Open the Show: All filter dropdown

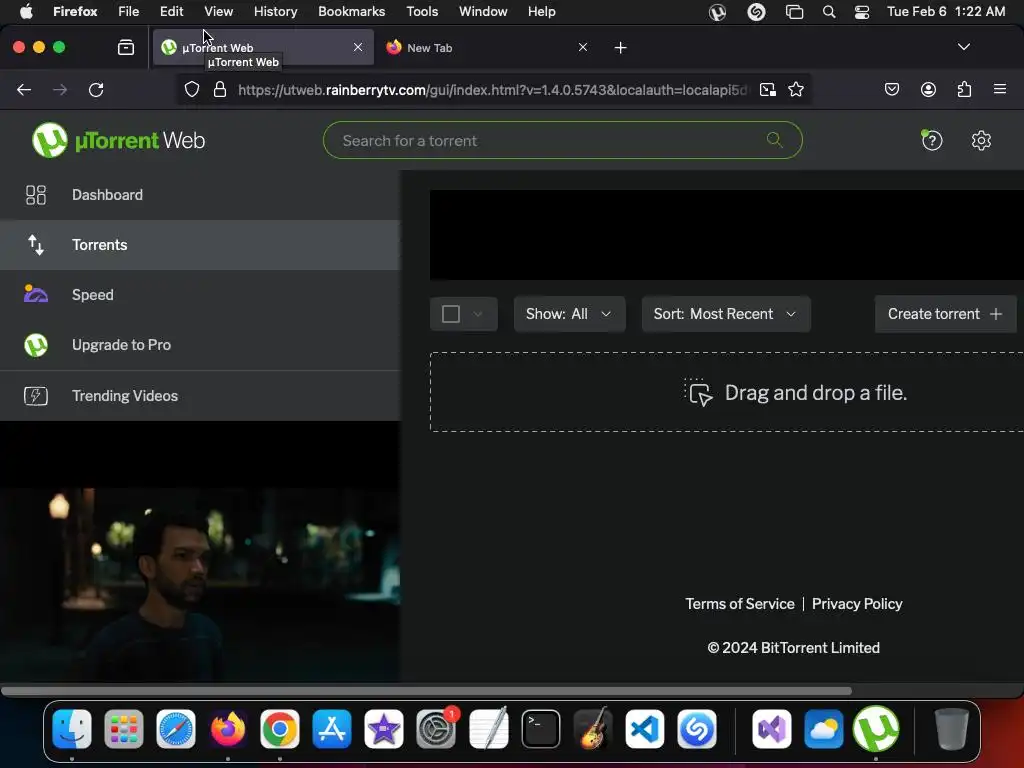tap(569, 314)
